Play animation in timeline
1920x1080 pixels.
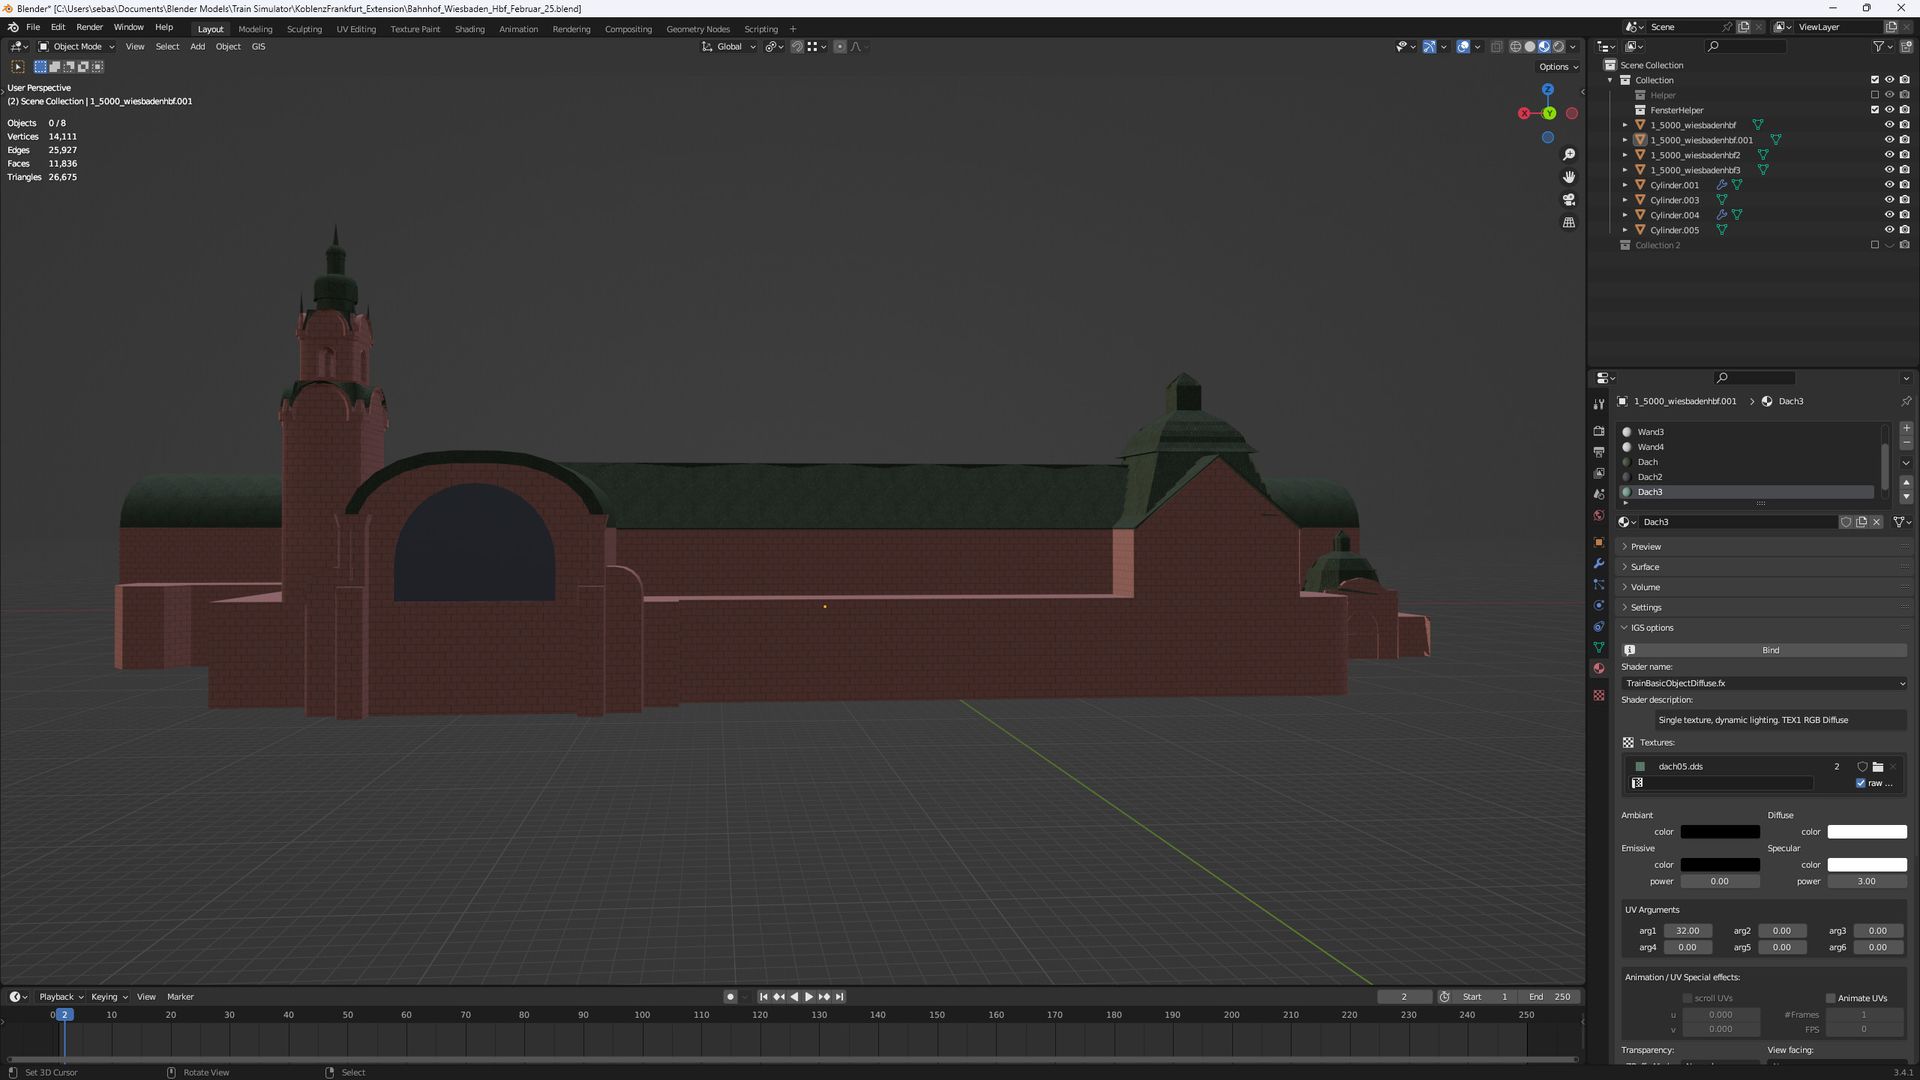pos(809,997)
